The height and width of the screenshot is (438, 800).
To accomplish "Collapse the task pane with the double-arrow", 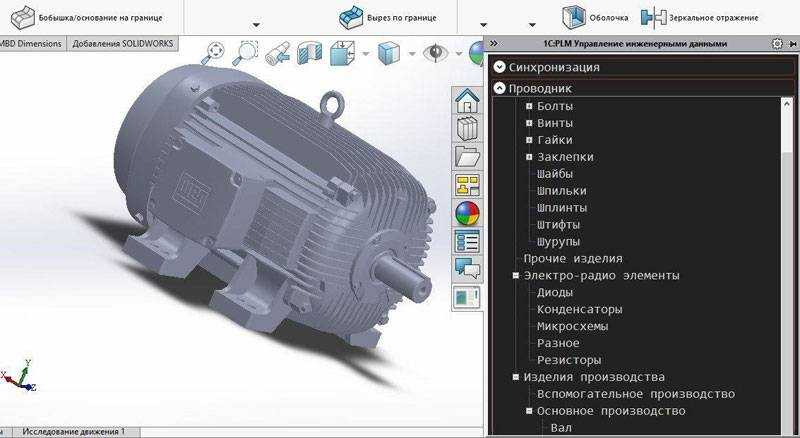I will coord(493,44).
